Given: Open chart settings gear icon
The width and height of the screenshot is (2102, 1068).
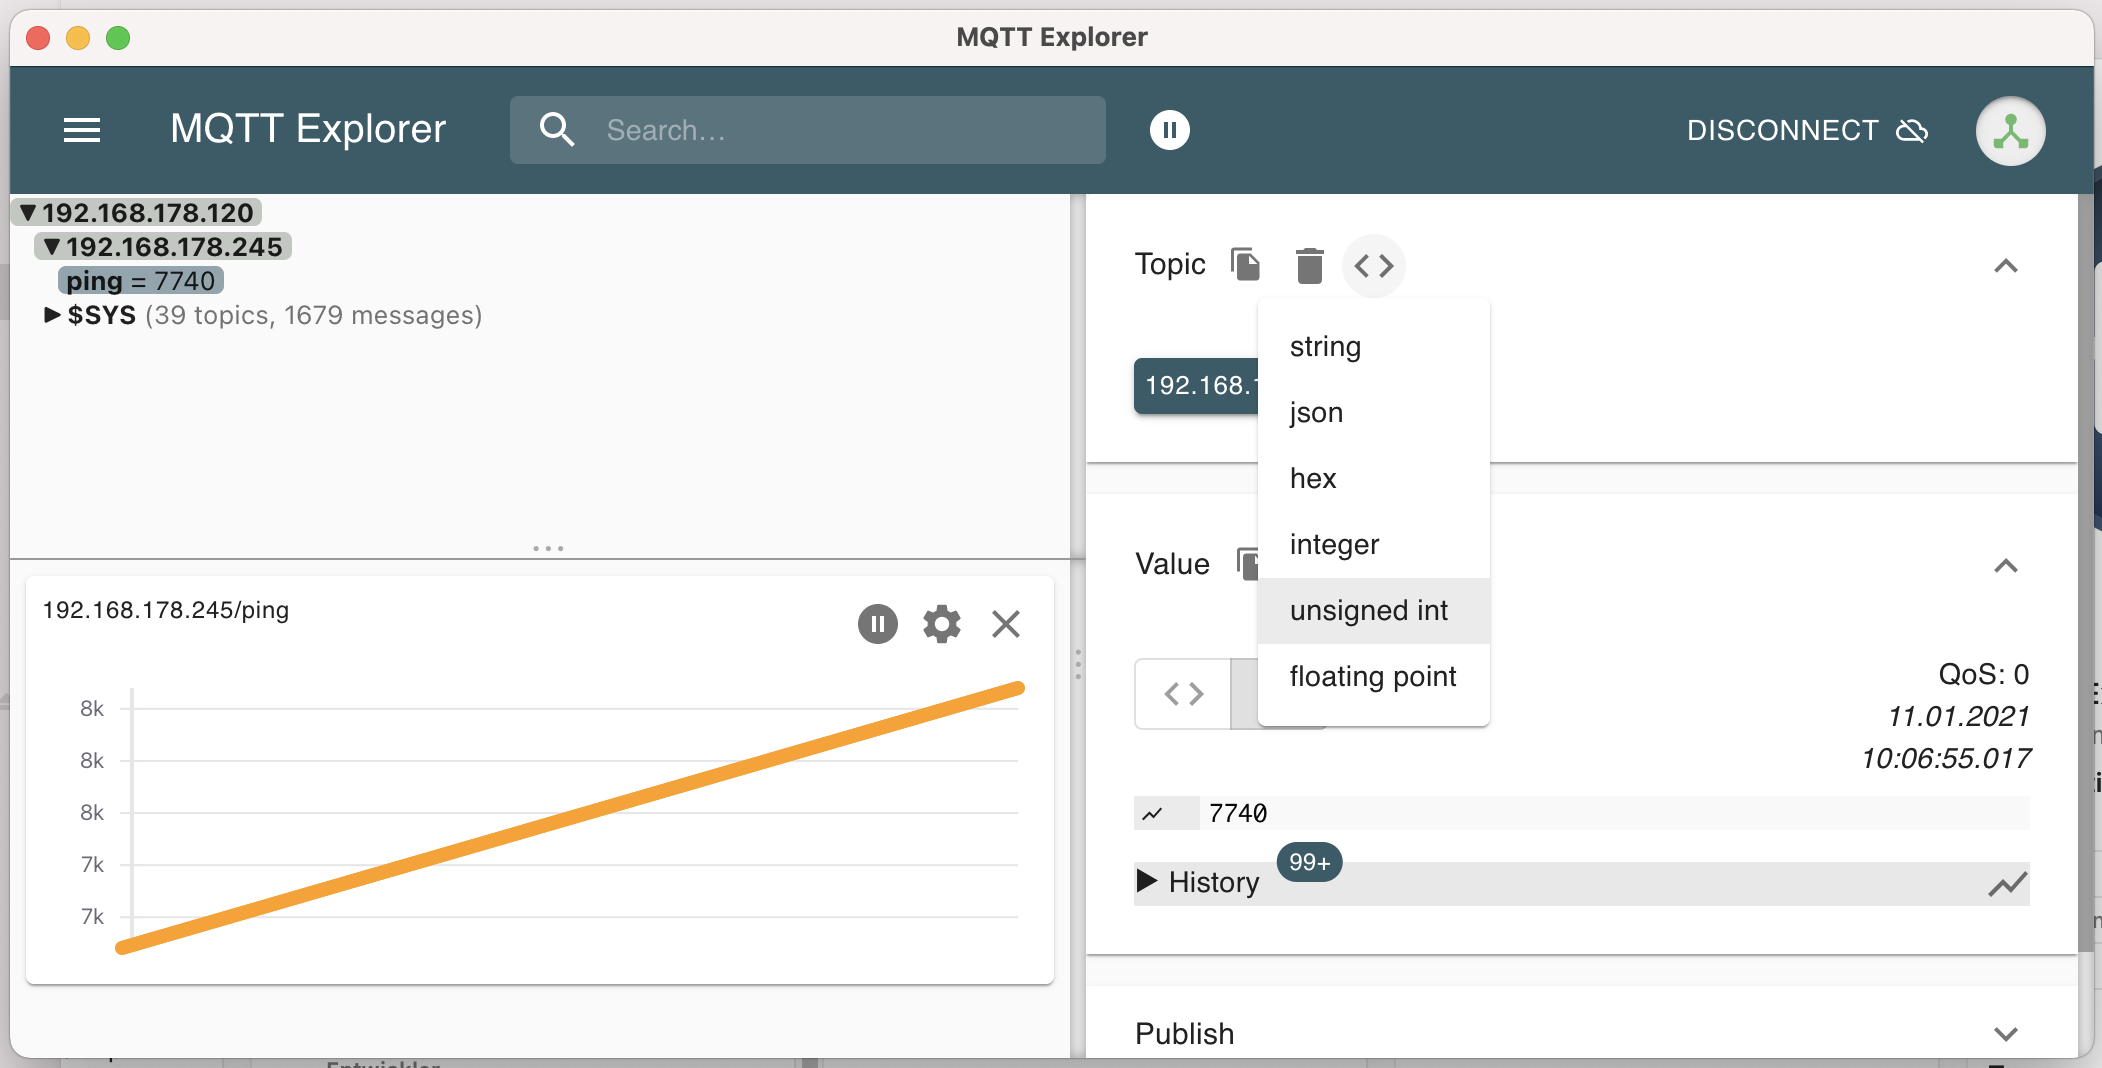Looking at the screenshot, I should click(942, 624).
